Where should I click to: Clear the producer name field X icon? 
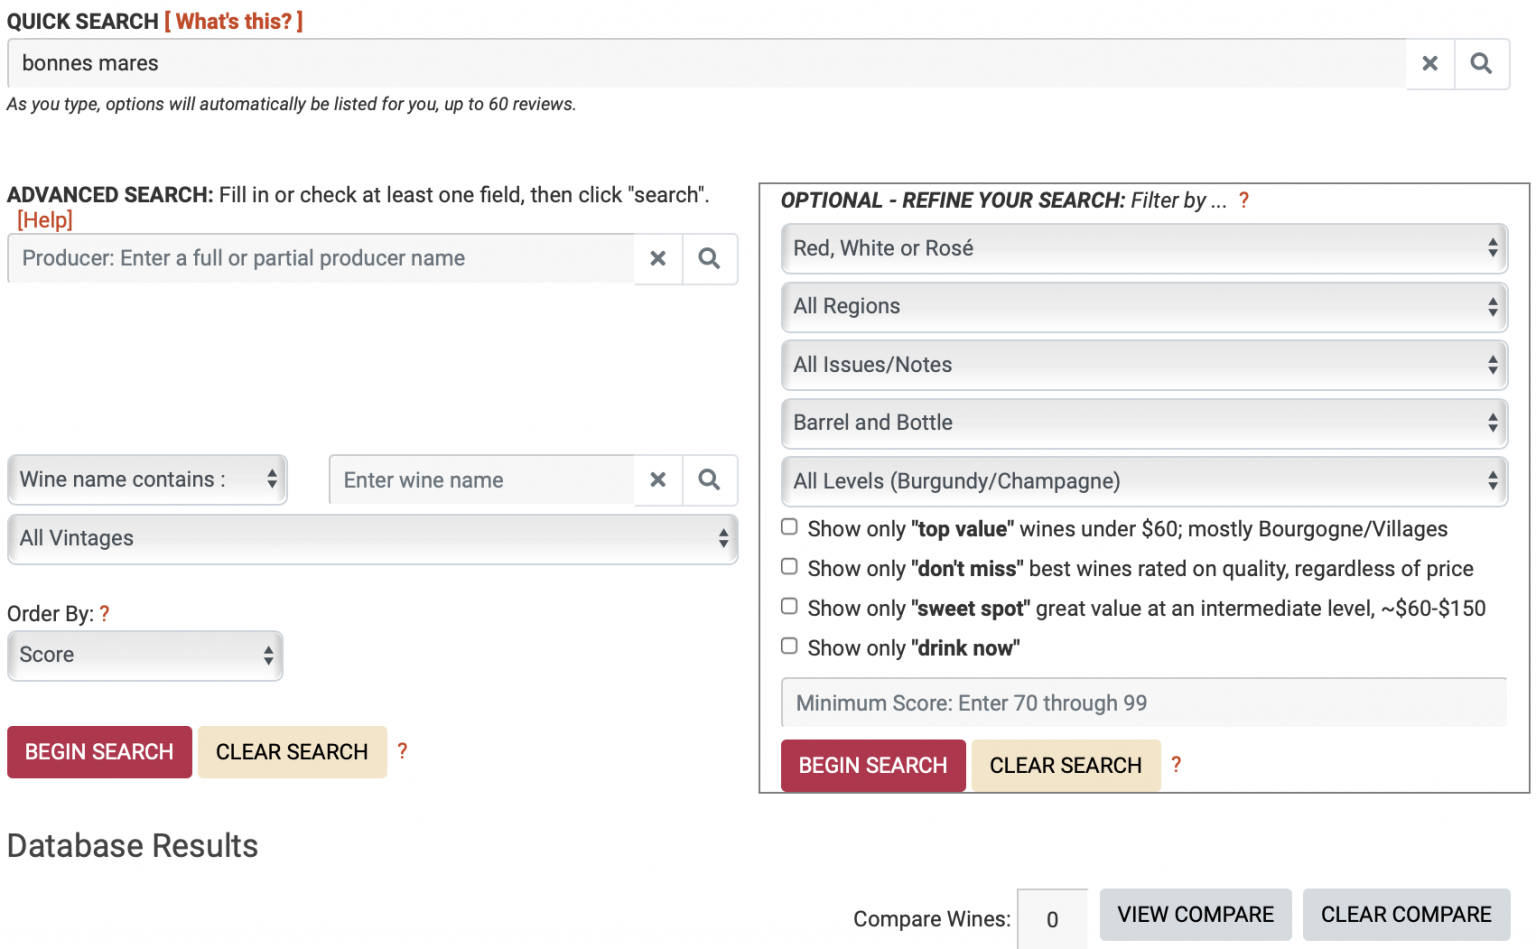(658, 259)
